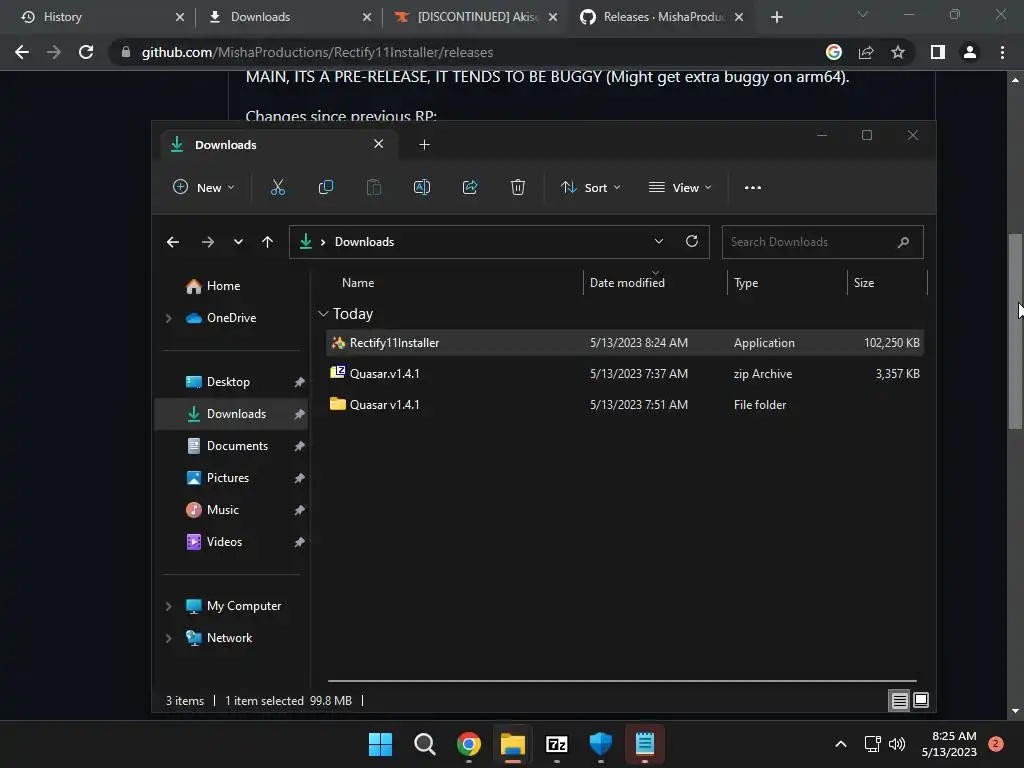Click the Chrome page vertical scrollbar thumb
The width and height of the screenshot is (1024, 768).
[1015, 331]
